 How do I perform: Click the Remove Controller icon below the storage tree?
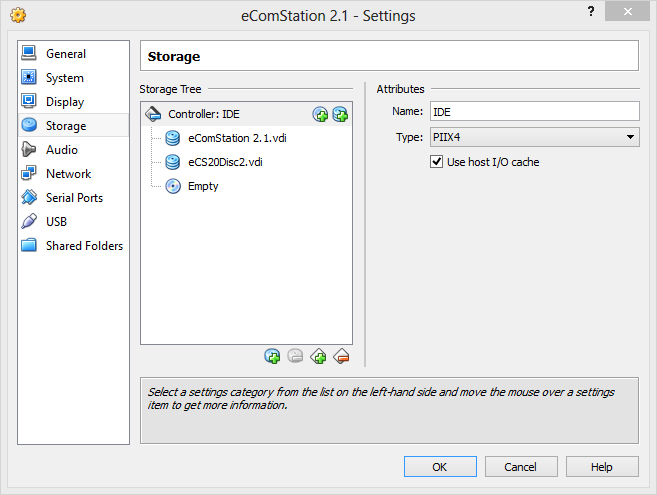[341, 356]
